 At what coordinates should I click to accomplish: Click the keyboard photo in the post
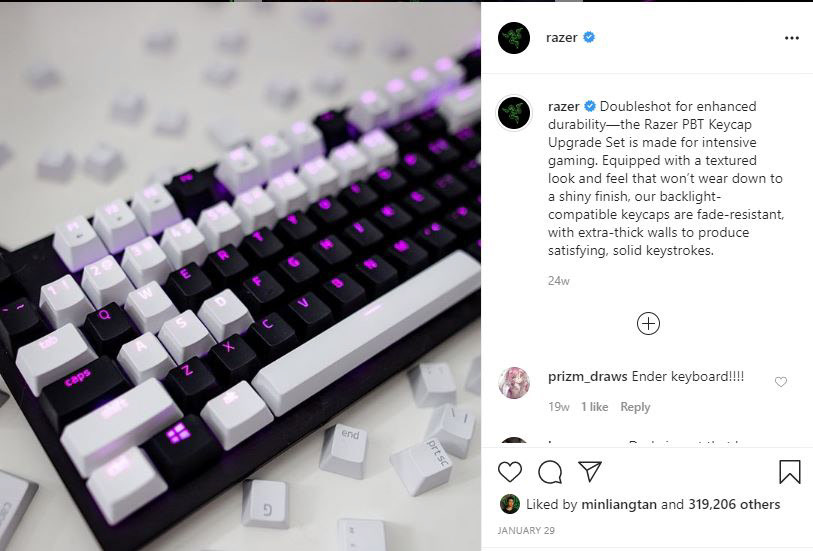pos(240,276)
